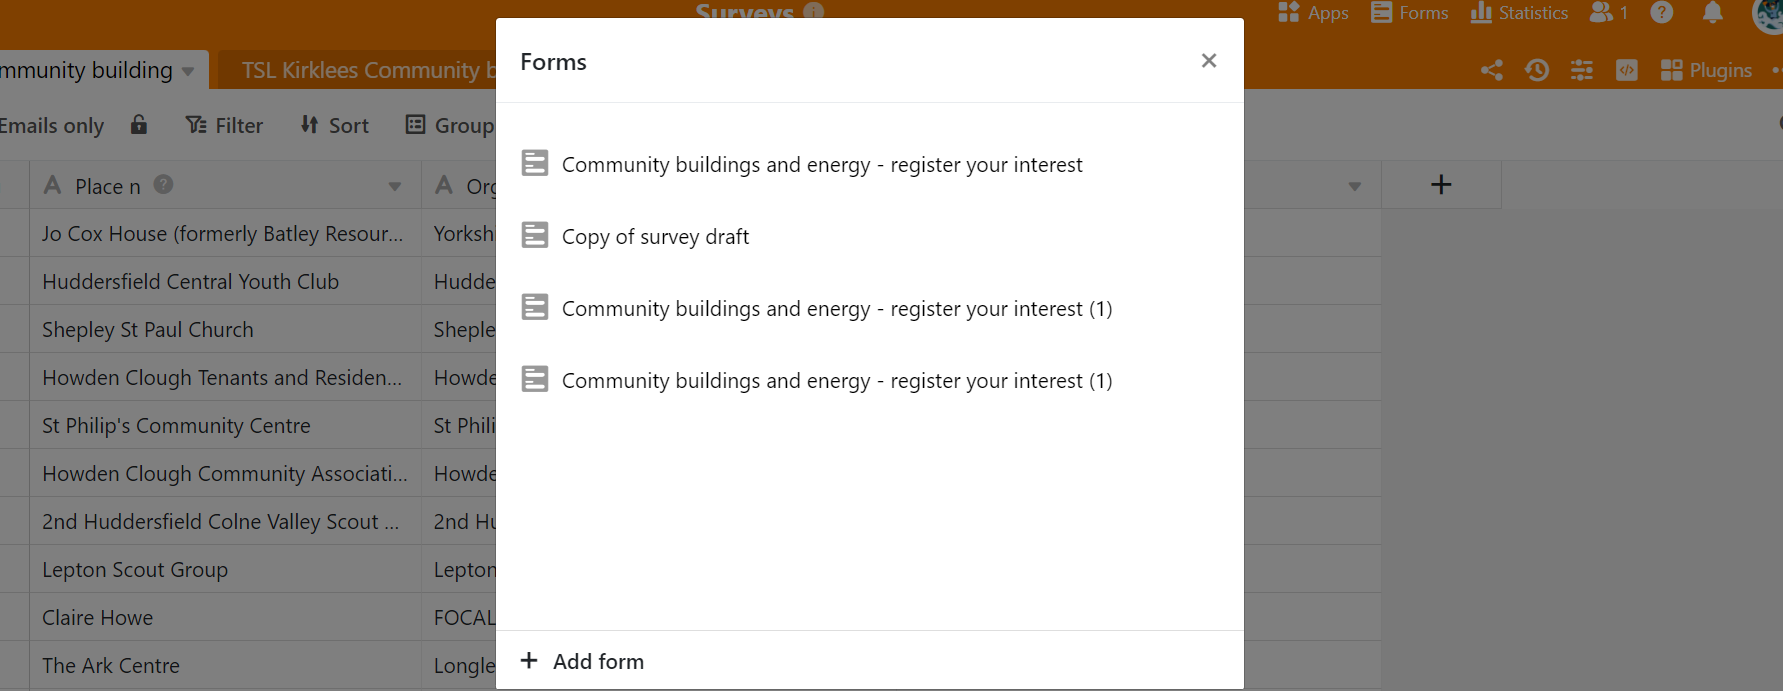This screenshot has height=691, width=1783.
Task: Close the Forms dialog
Action: [x=1208, y=61]
